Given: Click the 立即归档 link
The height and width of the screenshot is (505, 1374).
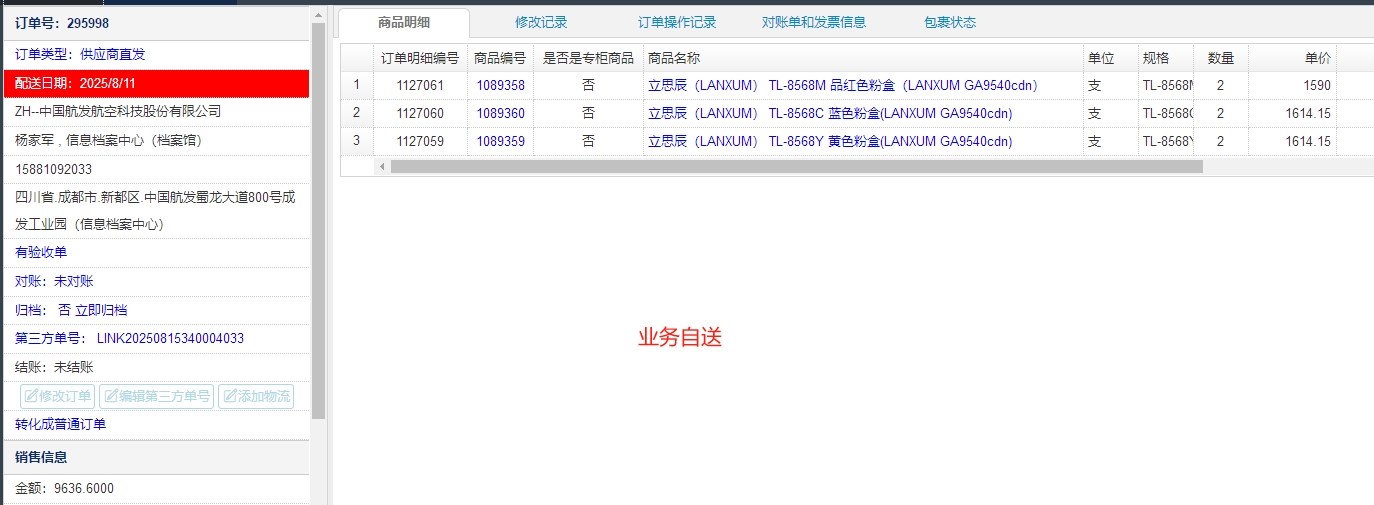Looking at the screenshot, I should point(101,310).
